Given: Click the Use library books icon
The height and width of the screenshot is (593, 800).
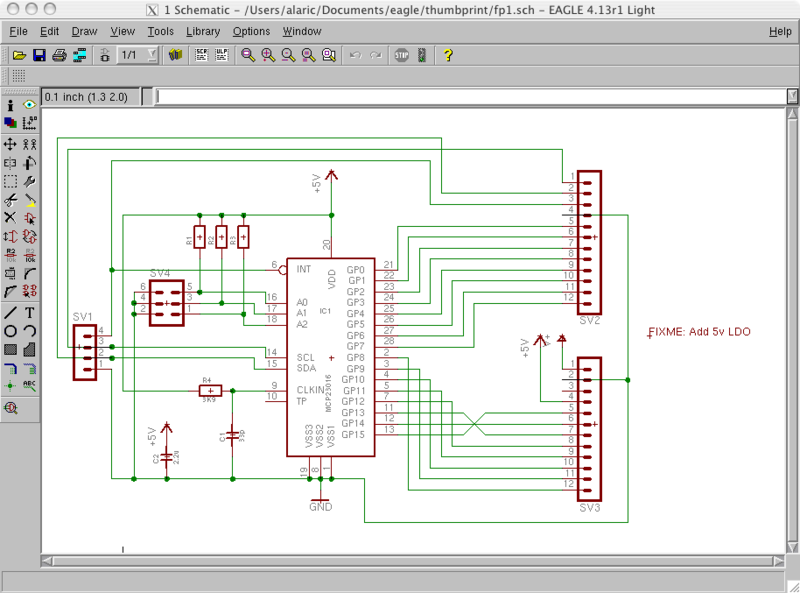Looking at the screenshot, I should pyautogui.click(x=175, y=55).
